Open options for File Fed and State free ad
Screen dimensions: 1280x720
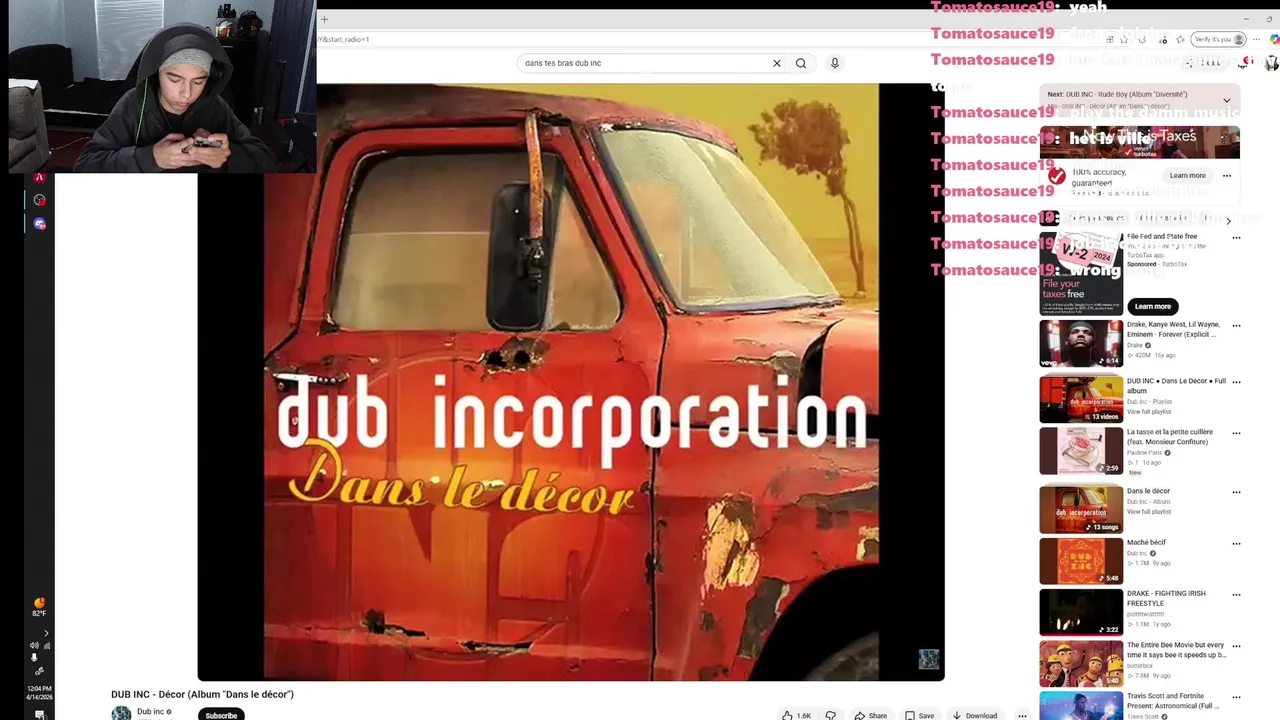tap(1236, 238)
